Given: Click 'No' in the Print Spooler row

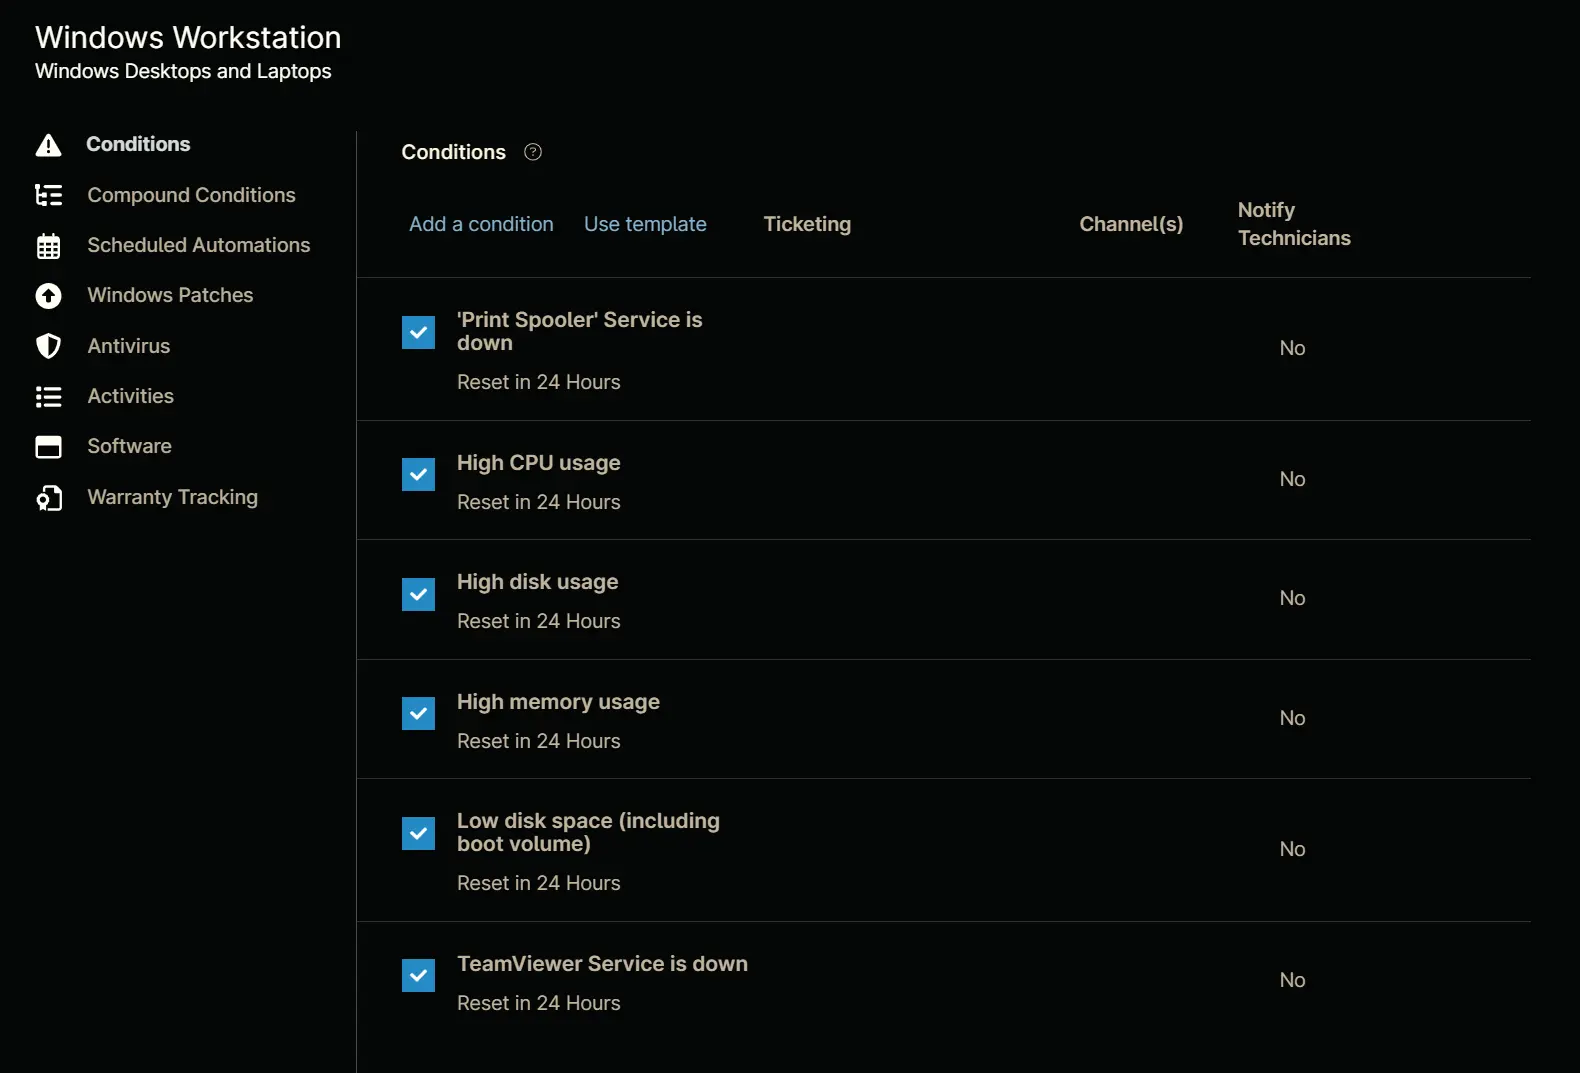Looking at the screenshot, I should pos(1292,348).
